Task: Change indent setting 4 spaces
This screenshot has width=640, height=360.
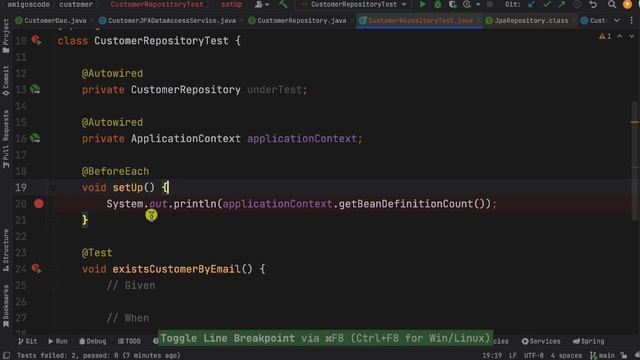Action: [566, 356]
